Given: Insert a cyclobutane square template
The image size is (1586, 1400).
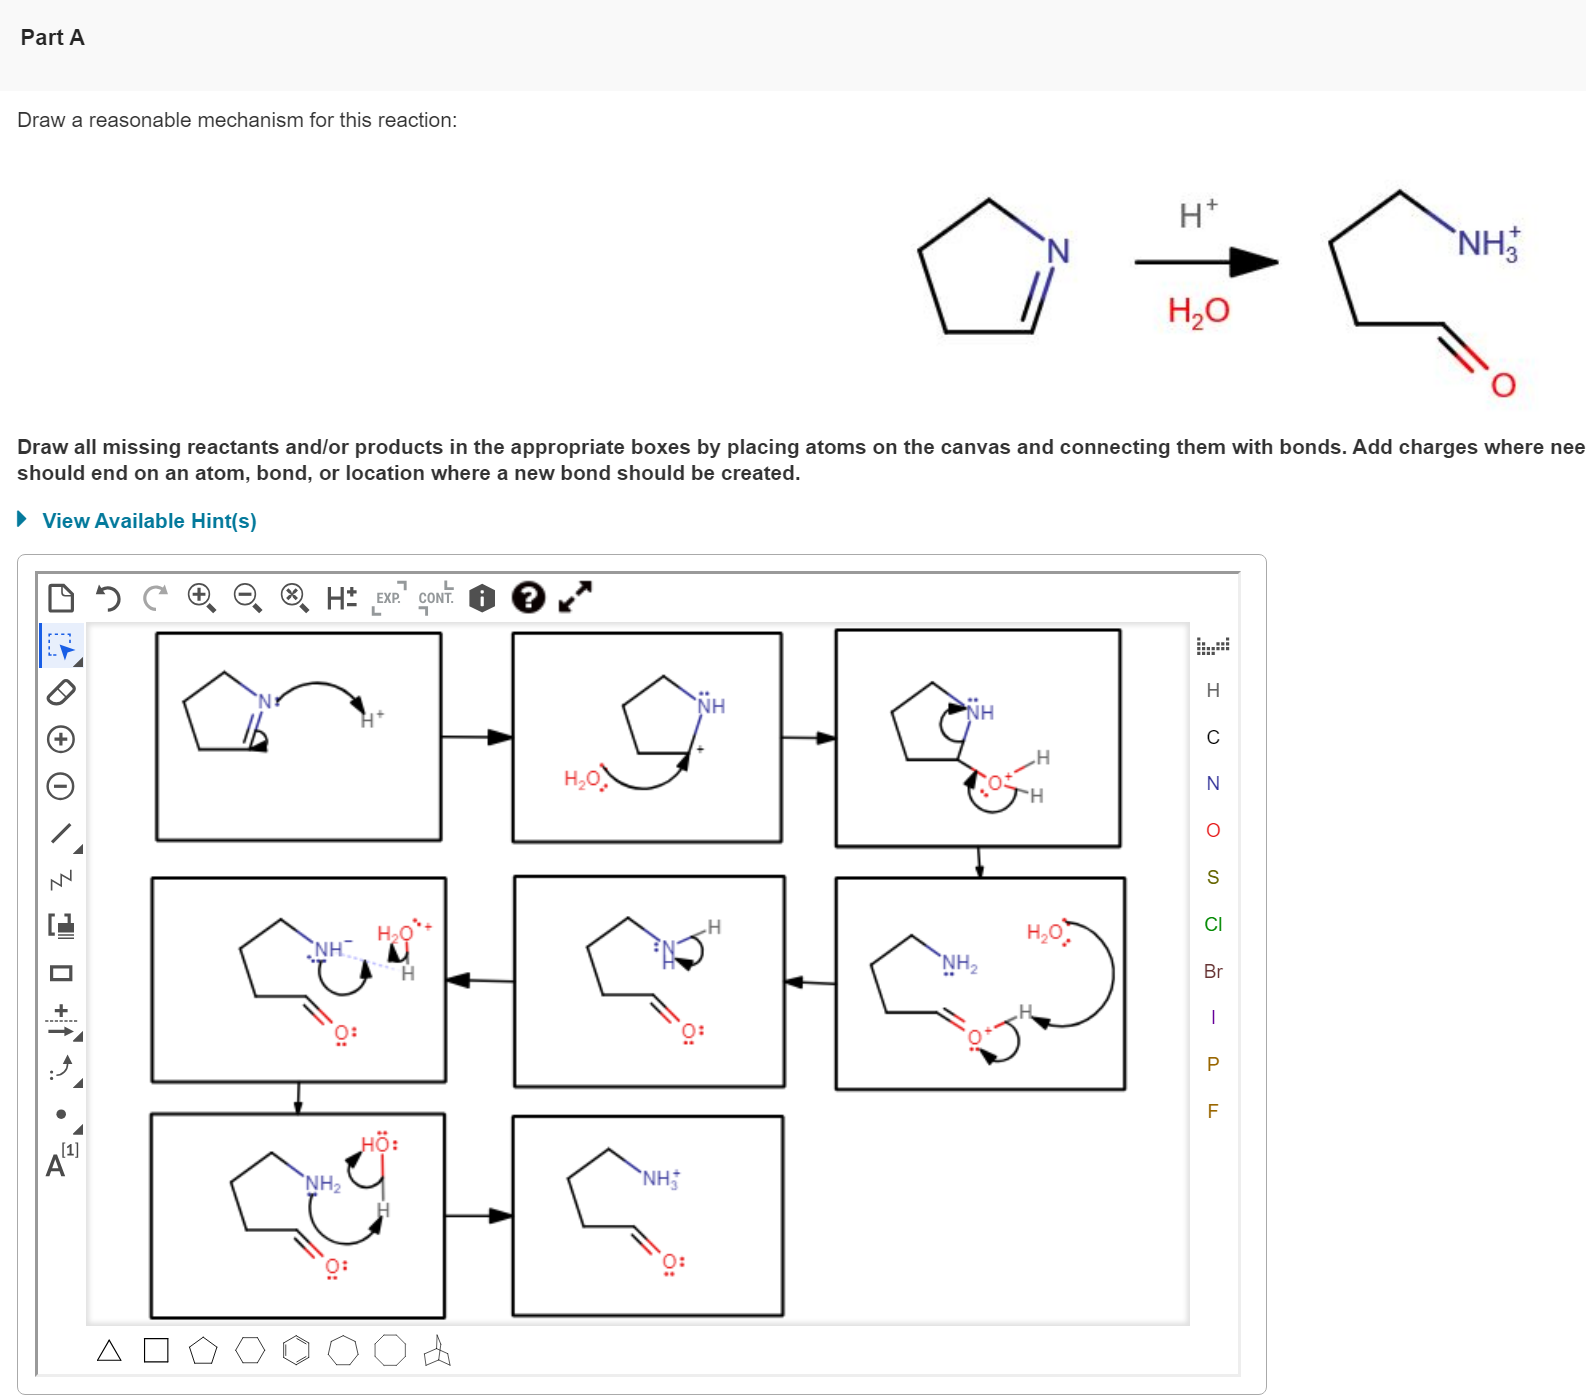Looking at the screenshot, I should tap(156, 1351).
